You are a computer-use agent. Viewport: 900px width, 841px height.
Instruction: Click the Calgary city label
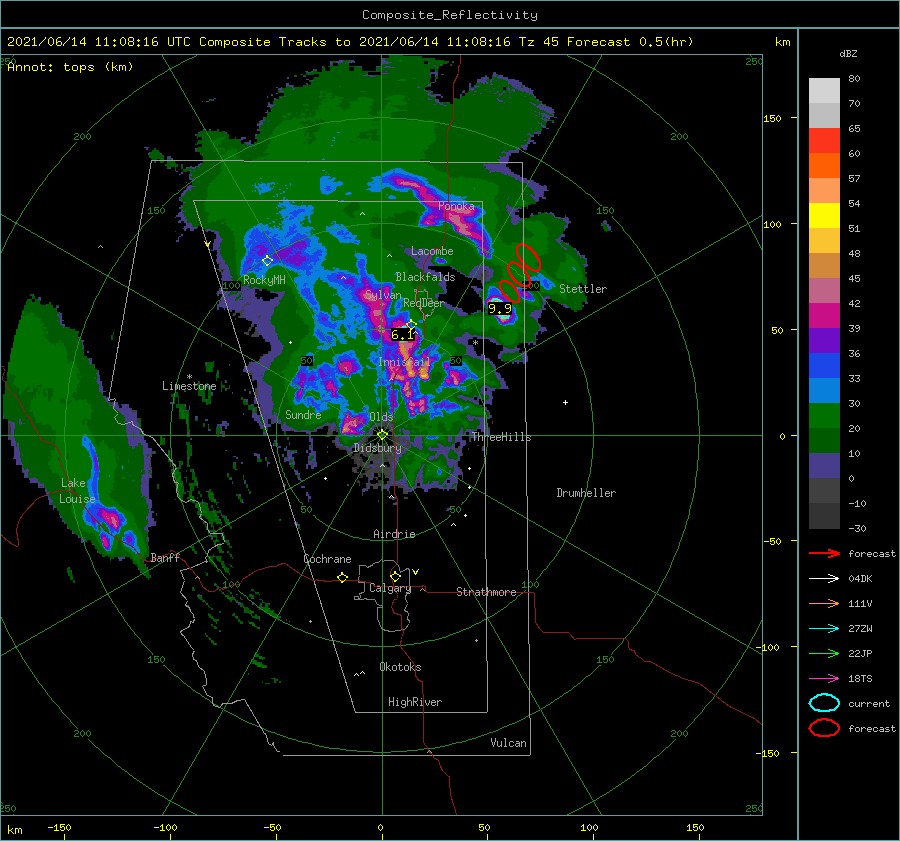[x=390, y=588]
